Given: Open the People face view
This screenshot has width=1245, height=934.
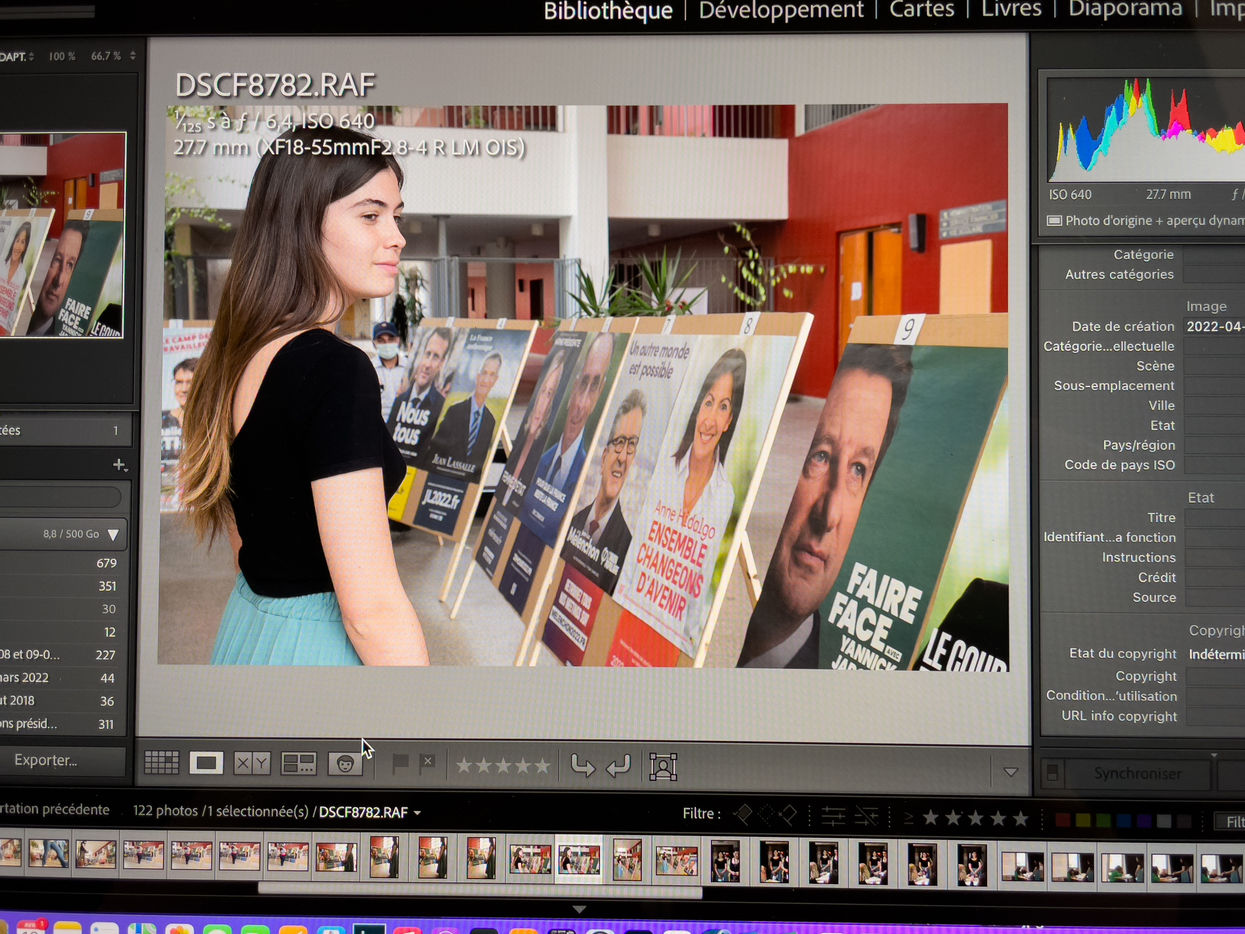Looking at the screenshot, I should 345,764.
